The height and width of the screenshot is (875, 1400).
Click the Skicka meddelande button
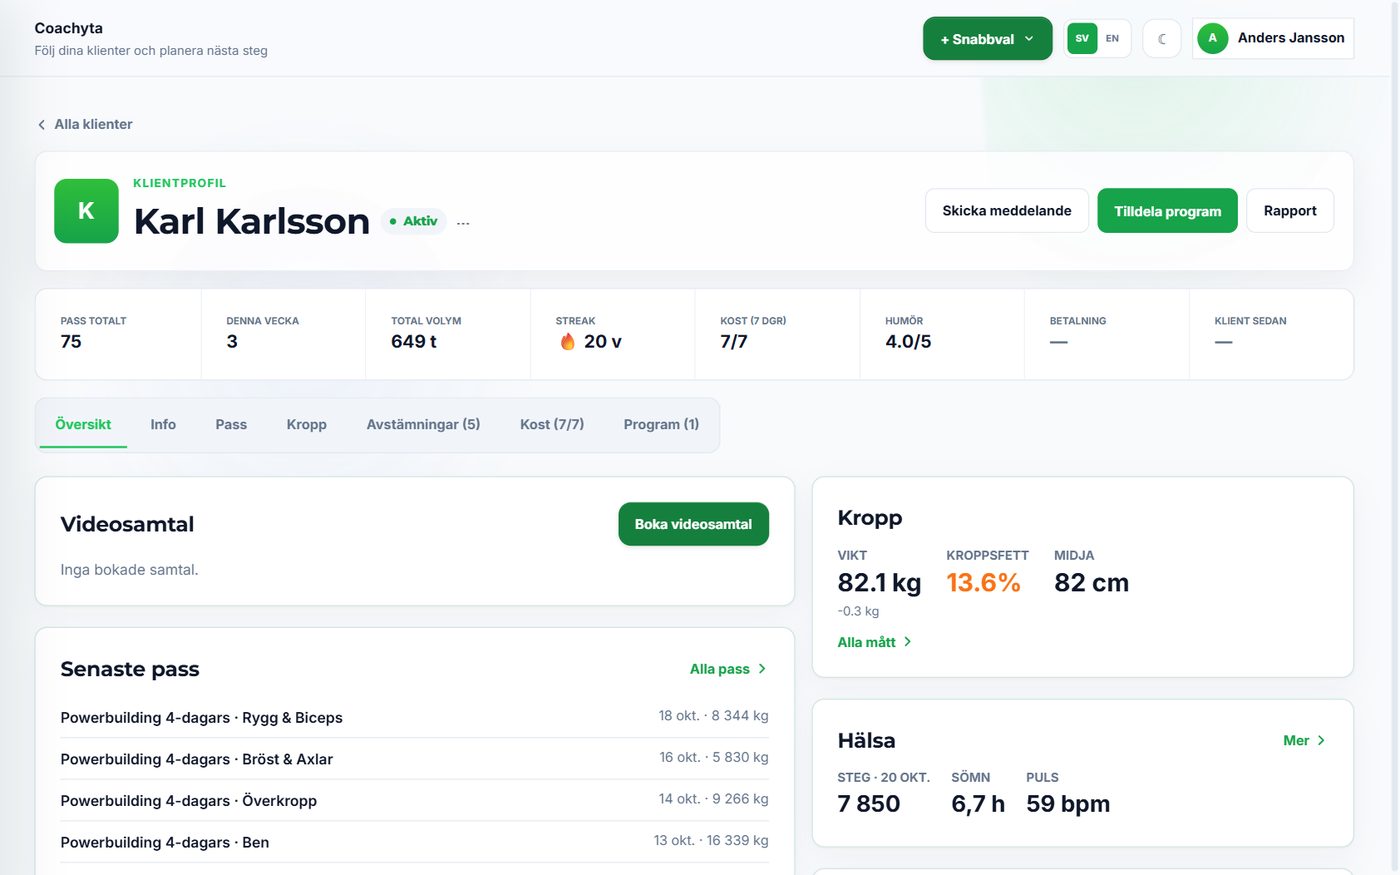pos(1007,211)
